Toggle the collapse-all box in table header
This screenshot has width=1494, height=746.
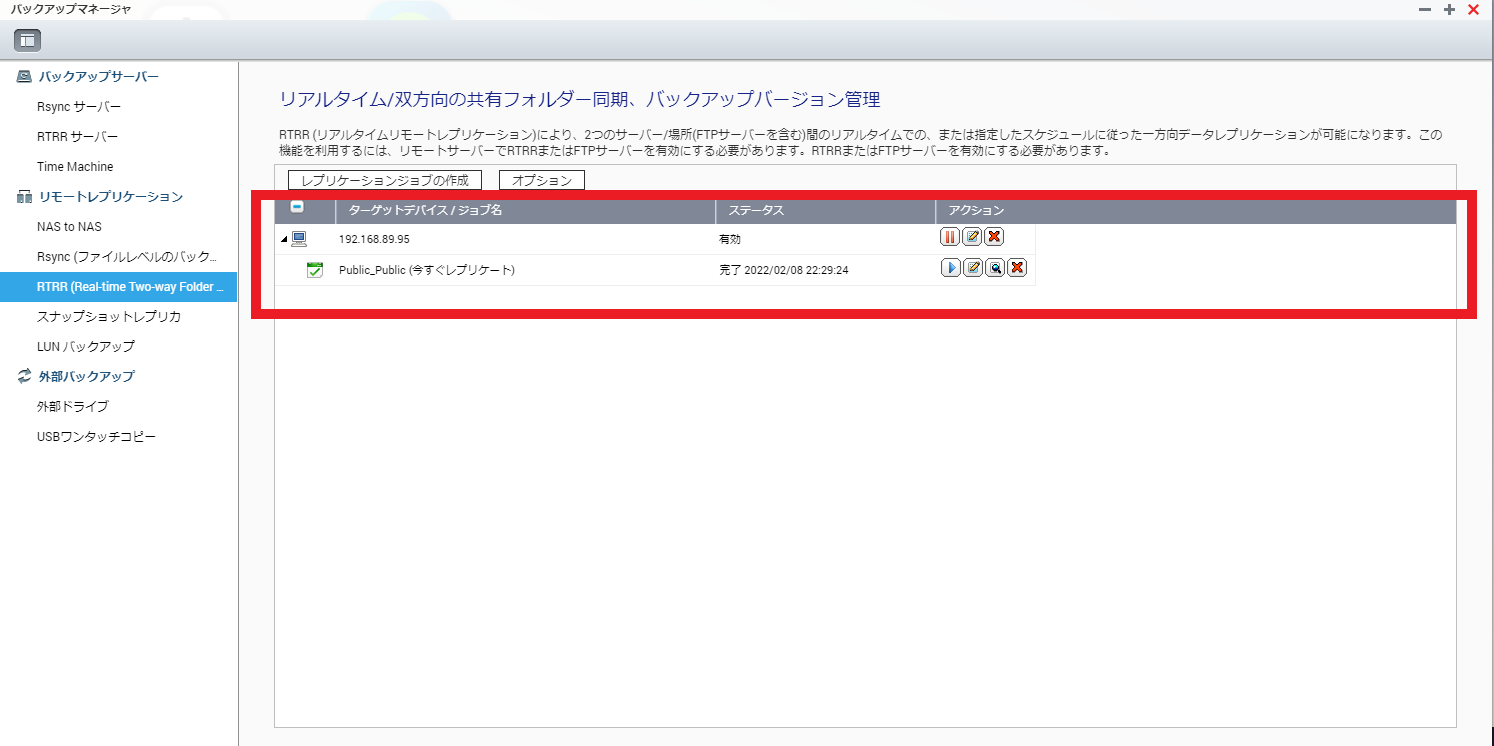pyautogui.click(x=297, y=208)
